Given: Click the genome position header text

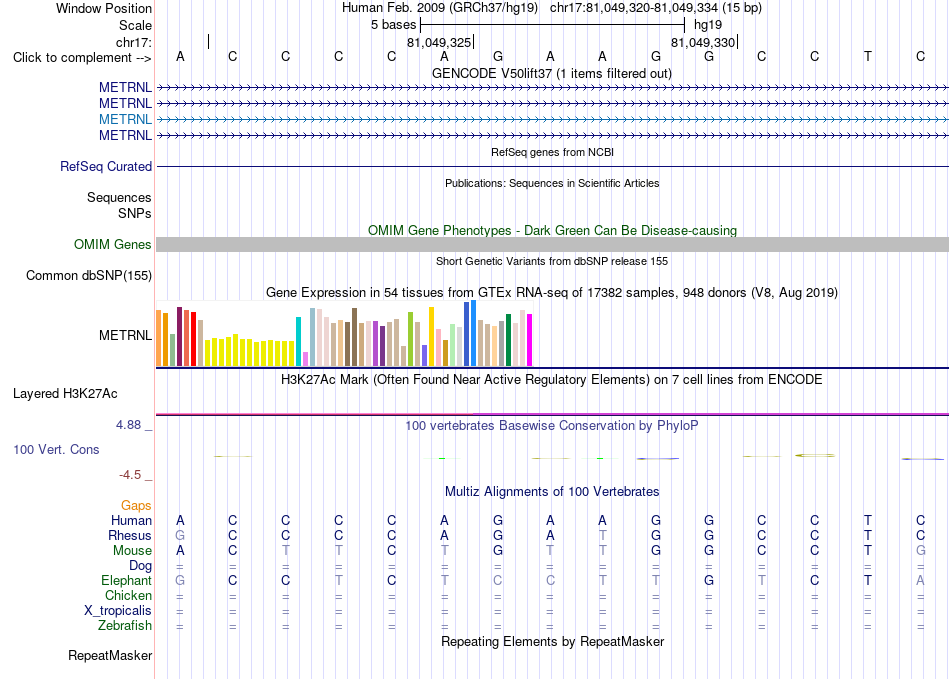Looking at the screenshot, I should (x=552, y=8).
